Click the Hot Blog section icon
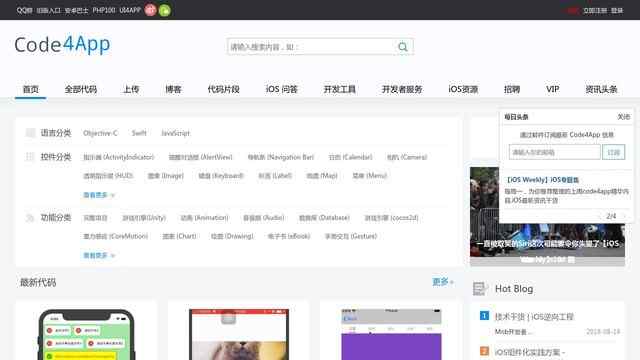Viewport: 640px width, 360px height. pyautogui.click(x=480, y=289)
